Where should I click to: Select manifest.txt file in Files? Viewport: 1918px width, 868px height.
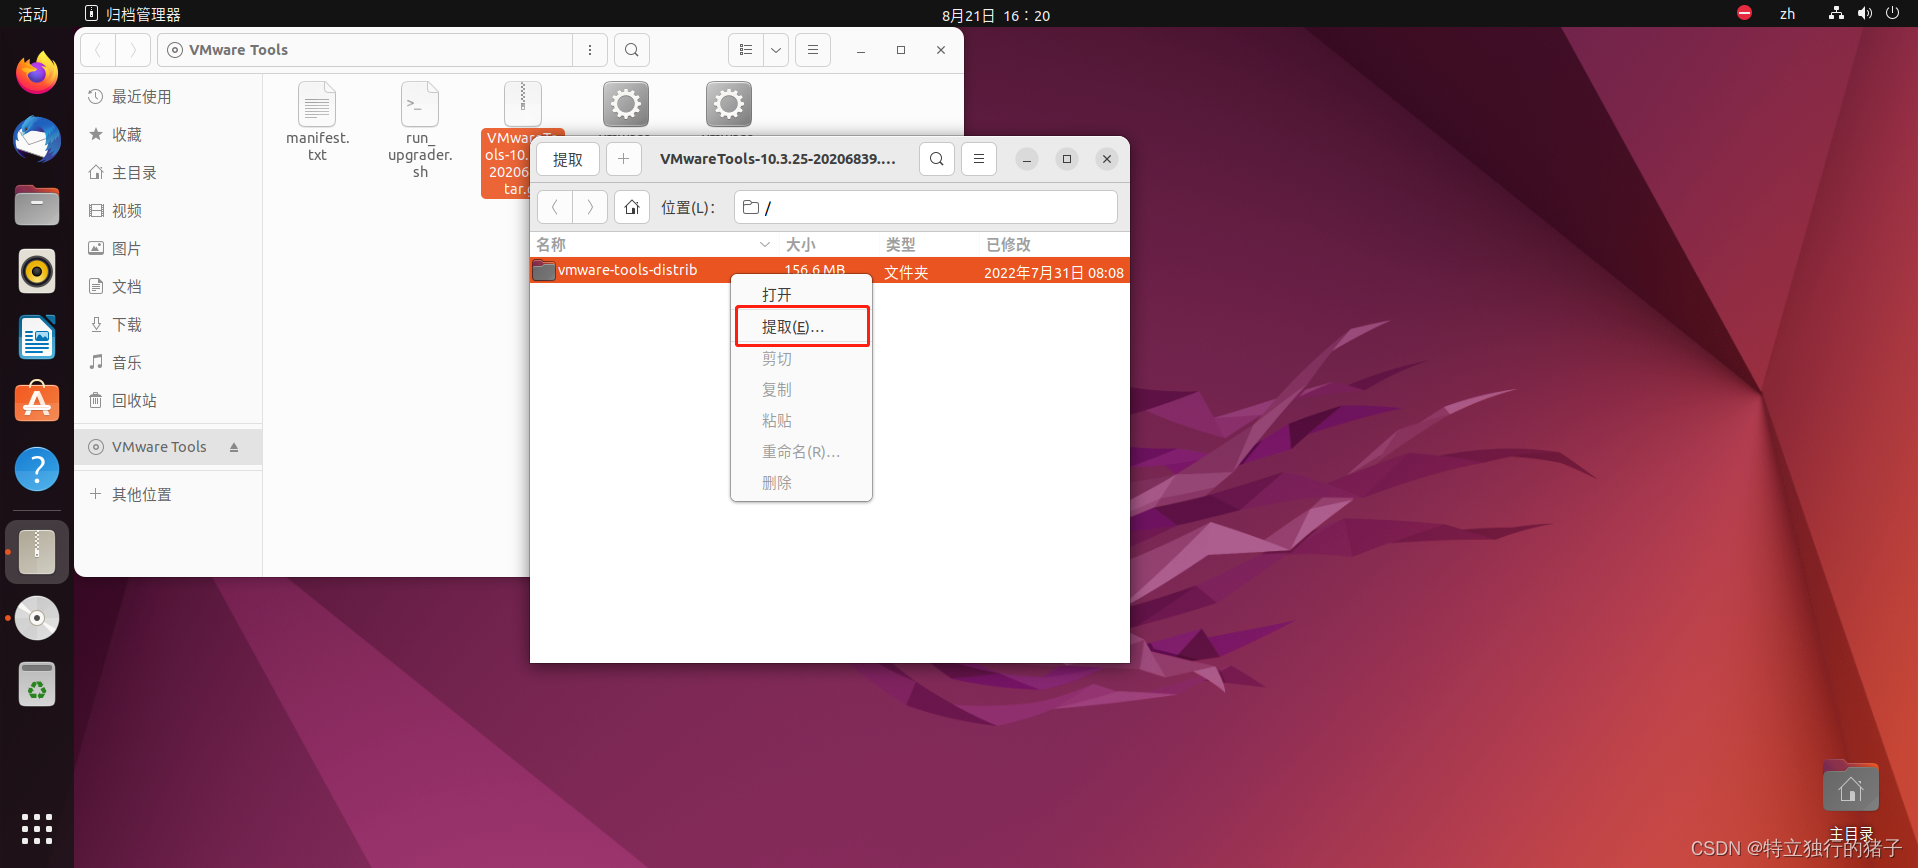coord(317,121)
